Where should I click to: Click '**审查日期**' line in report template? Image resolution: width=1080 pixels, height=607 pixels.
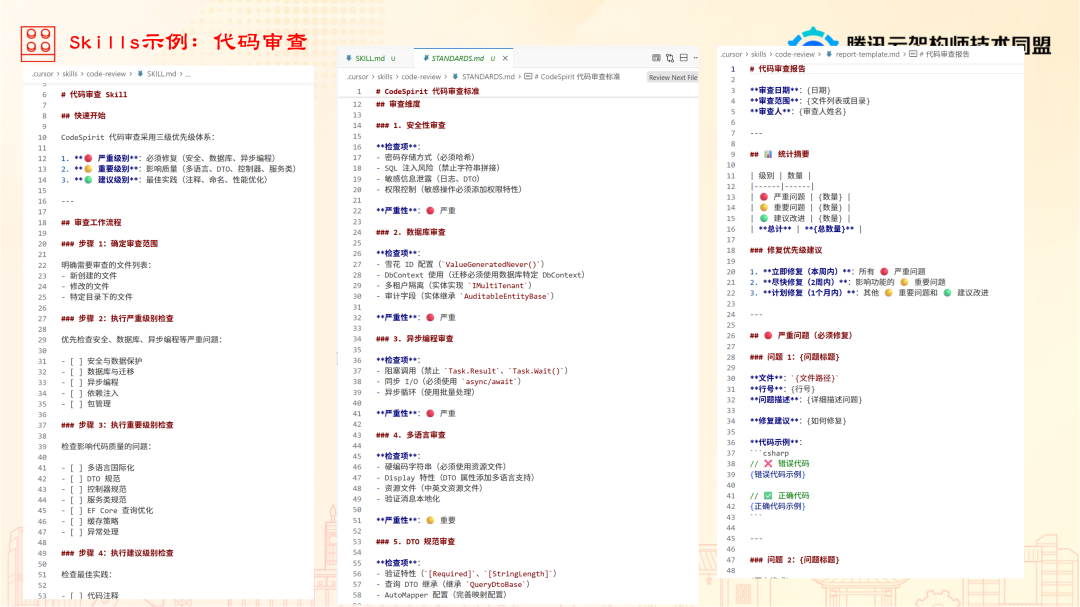791,90
